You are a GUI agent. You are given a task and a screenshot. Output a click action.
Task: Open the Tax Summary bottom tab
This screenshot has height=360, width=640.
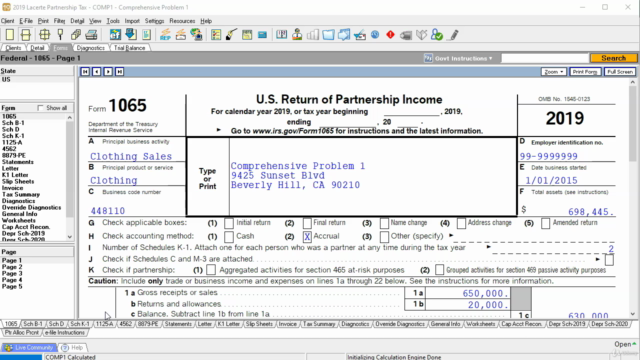319,324
